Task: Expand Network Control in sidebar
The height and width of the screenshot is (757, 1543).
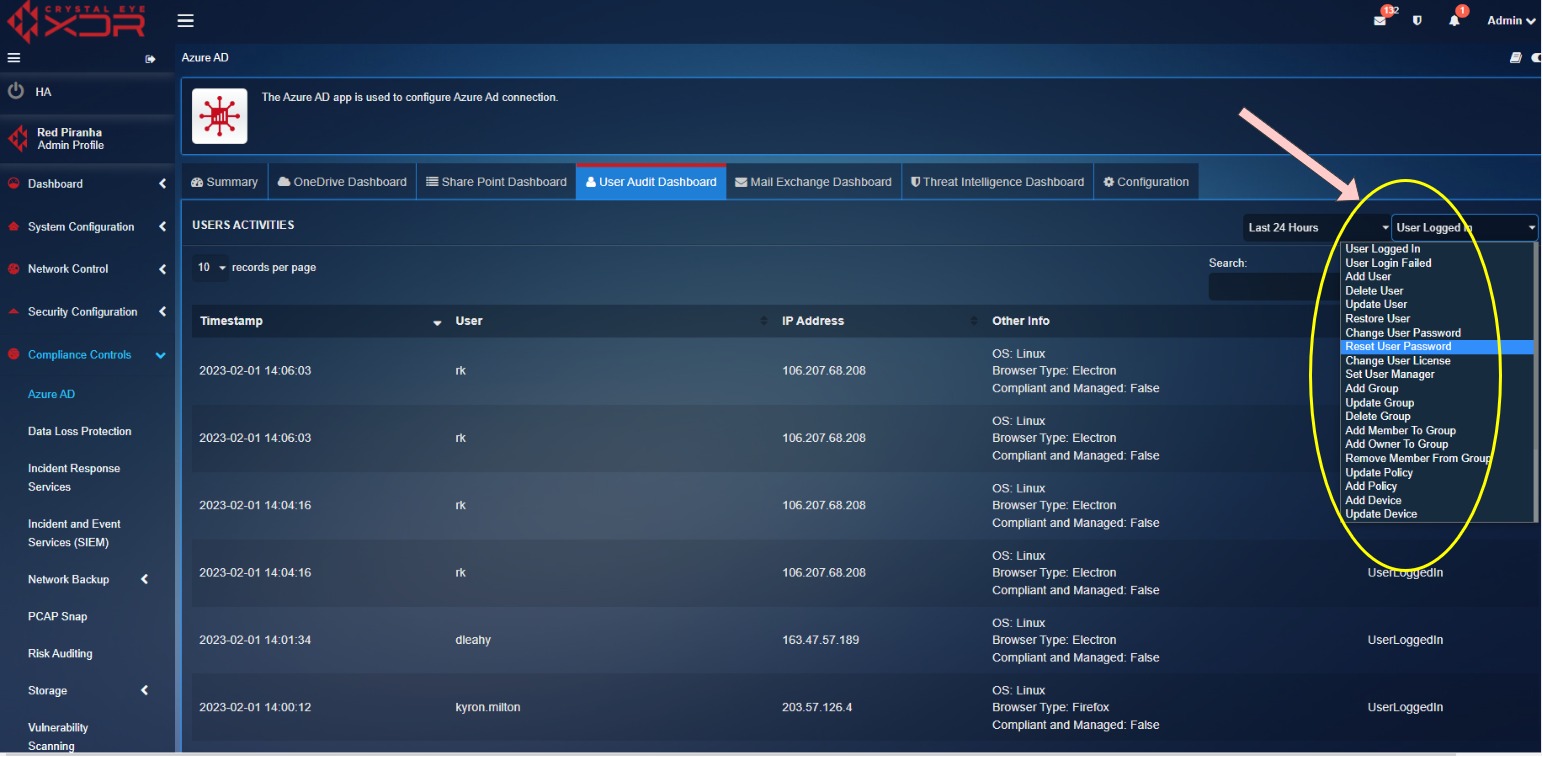Action: [87, 269]
